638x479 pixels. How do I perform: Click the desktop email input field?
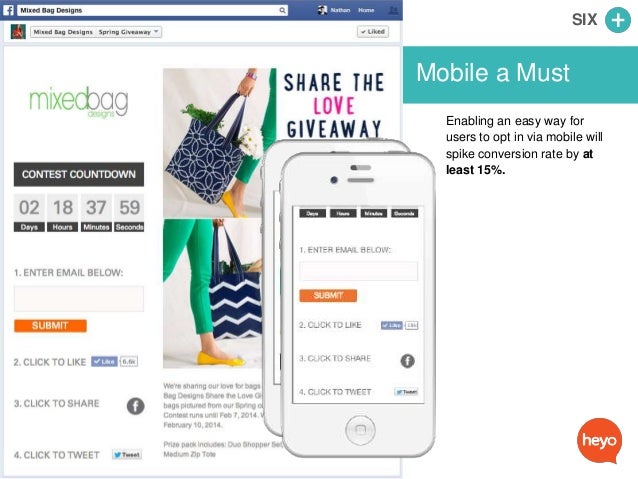click(79, 299)
